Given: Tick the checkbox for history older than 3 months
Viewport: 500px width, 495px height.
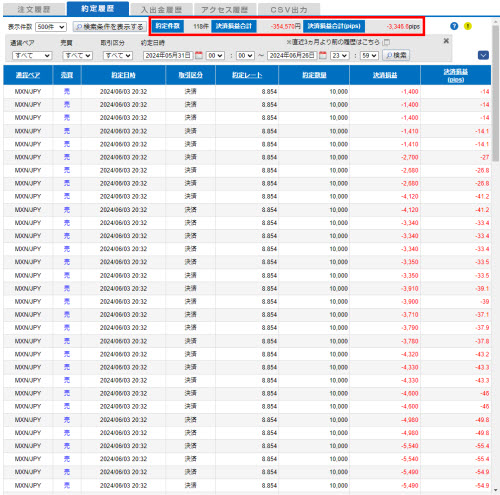Looking at the screenshot, I should tap(386, 42).
